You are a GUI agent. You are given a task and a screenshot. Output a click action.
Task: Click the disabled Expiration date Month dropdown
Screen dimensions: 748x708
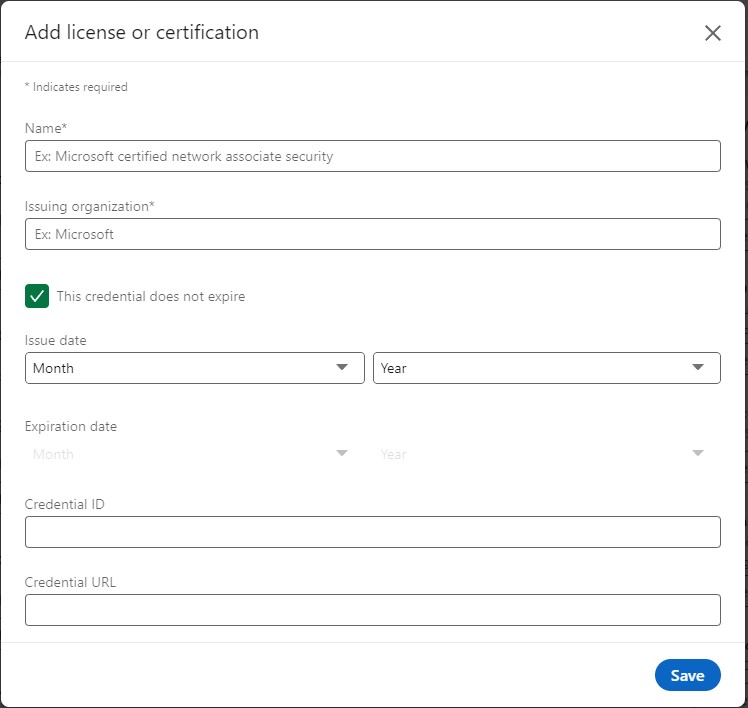(x=195, y=454)
